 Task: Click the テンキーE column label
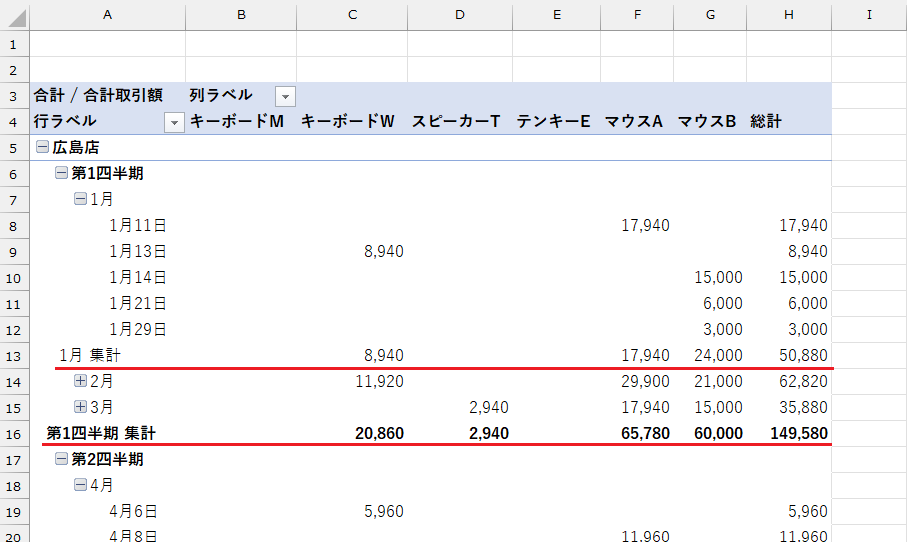coord(554,121)
